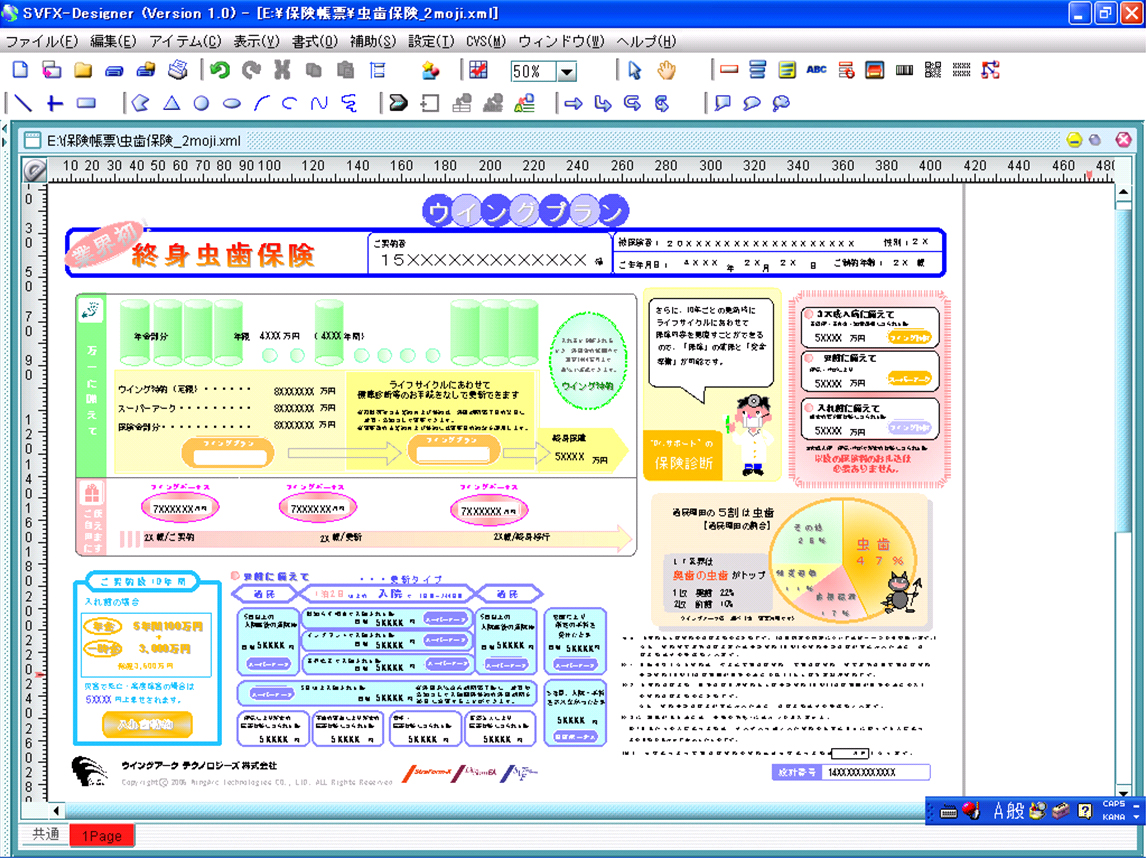Click the paste clipboard icon
This screenshot has width=1146, height=858.
click(x=345, y=70)
